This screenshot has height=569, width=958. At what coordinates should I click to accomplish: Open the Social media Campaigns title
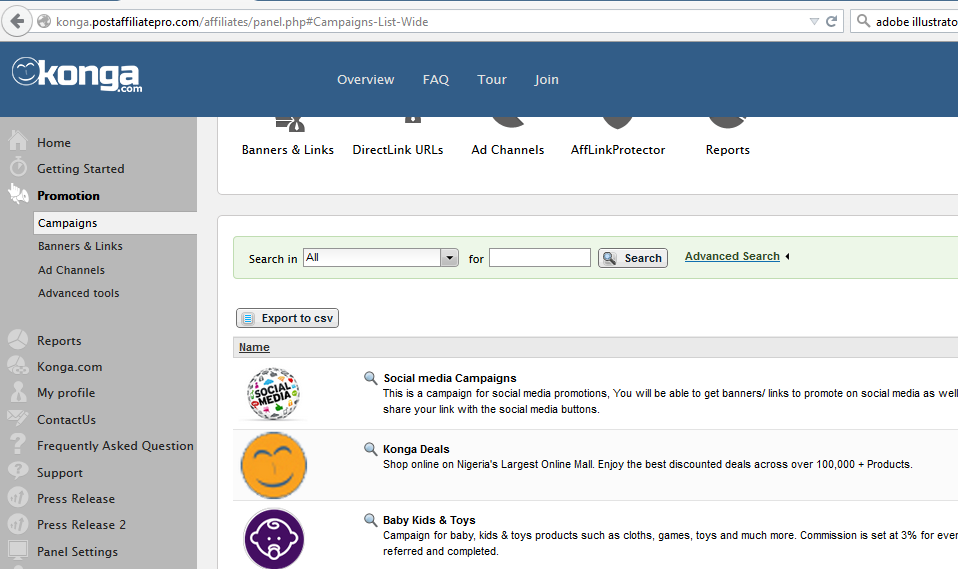(450, 378)
